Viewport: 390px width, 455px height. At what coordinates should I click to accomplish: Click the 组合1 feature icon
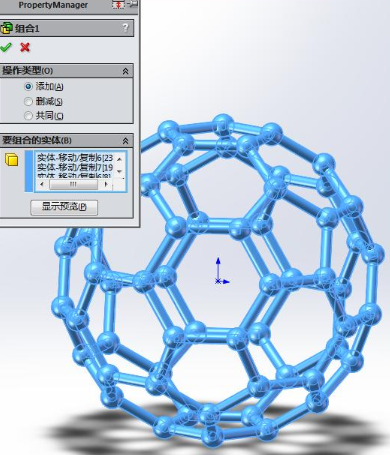click(6, 28)
